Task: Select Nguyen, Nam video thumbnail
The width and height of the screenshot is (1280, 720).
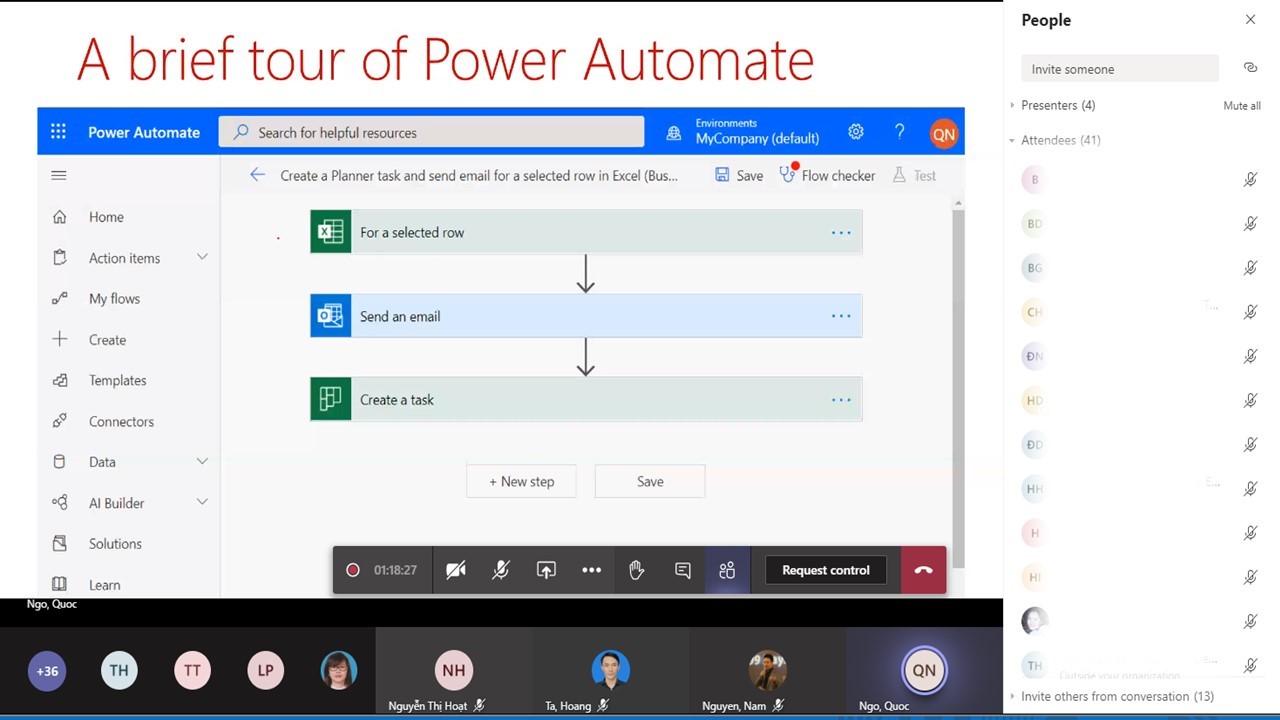Action: (768, 671)
